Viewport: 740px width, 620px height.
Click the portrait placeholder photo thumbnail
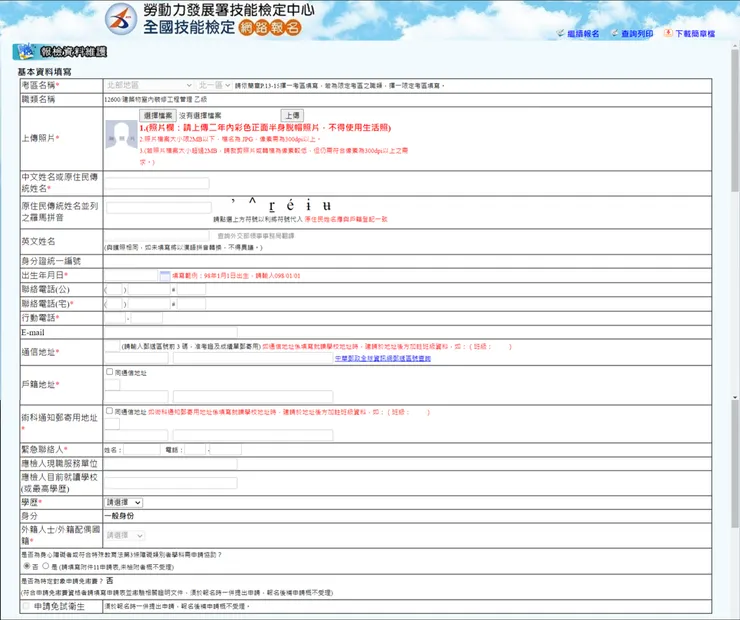[121, 135]
